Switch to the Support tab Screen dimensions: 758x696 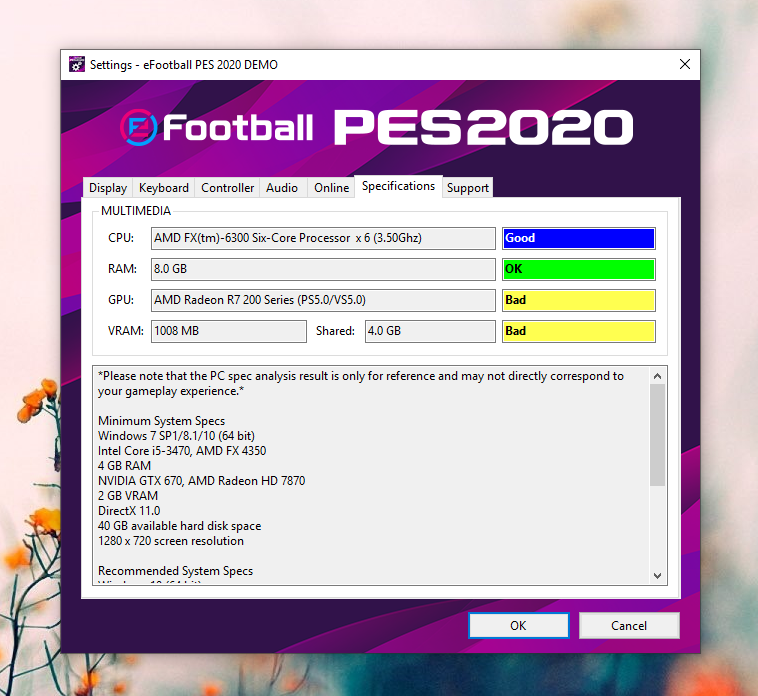pyautogui.click(x=467, y=188)
